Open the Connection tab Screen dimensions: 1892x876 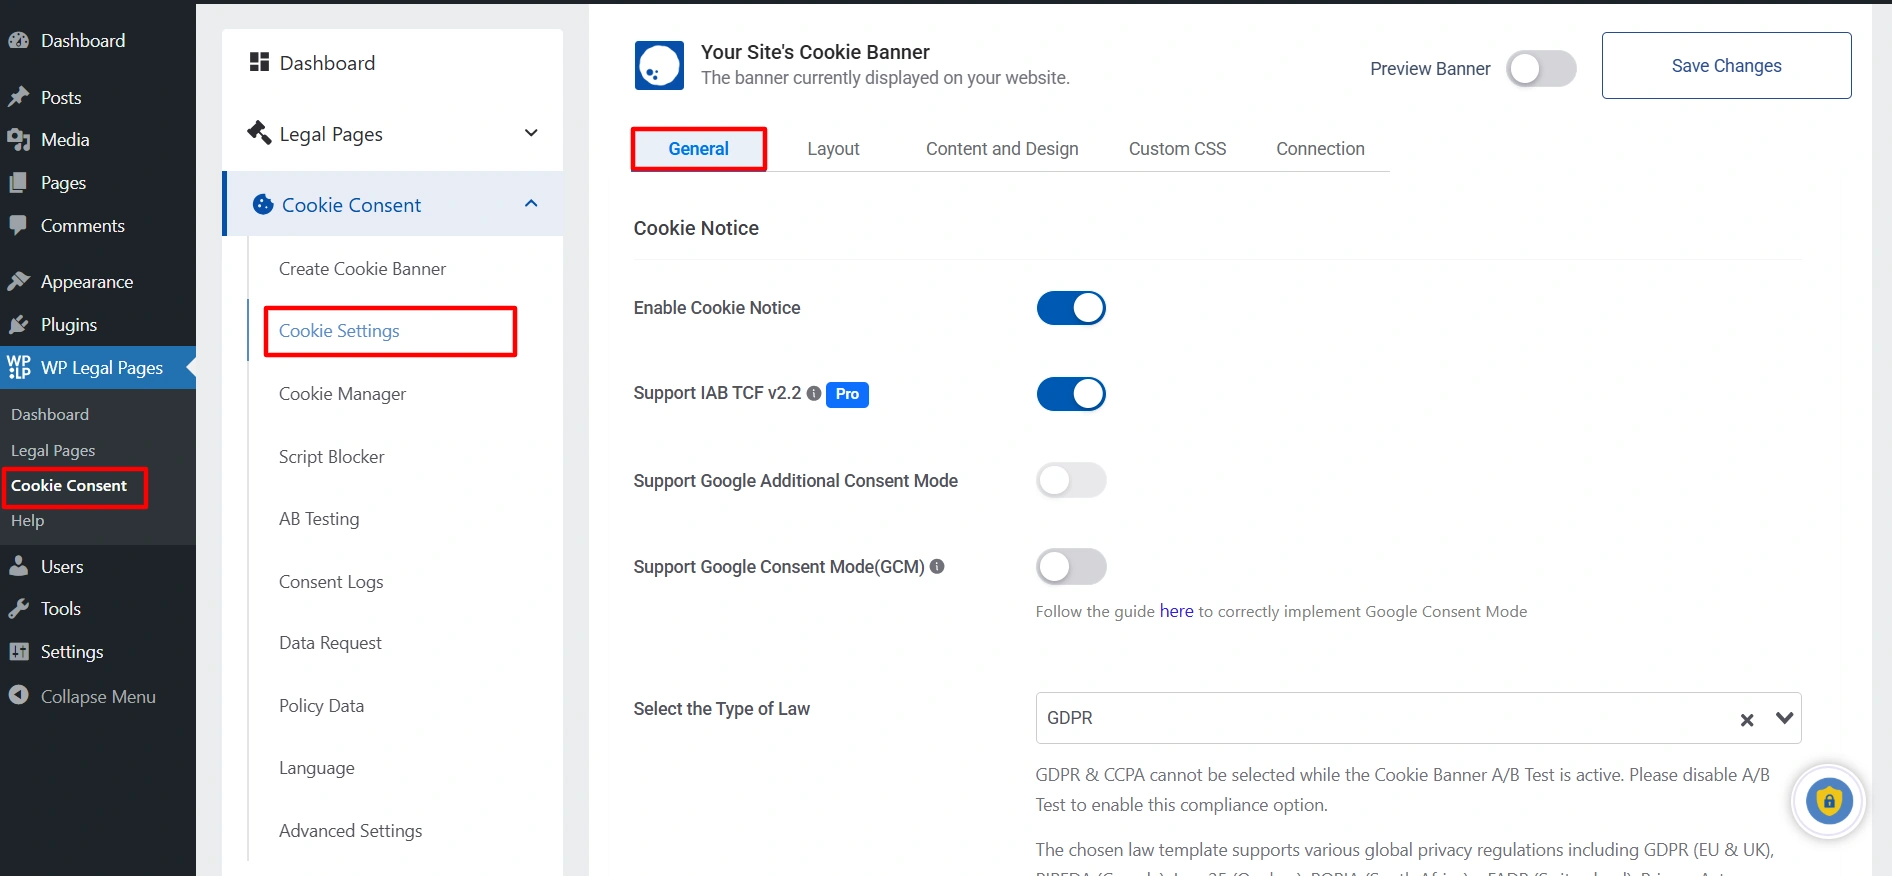(1320, 149)
